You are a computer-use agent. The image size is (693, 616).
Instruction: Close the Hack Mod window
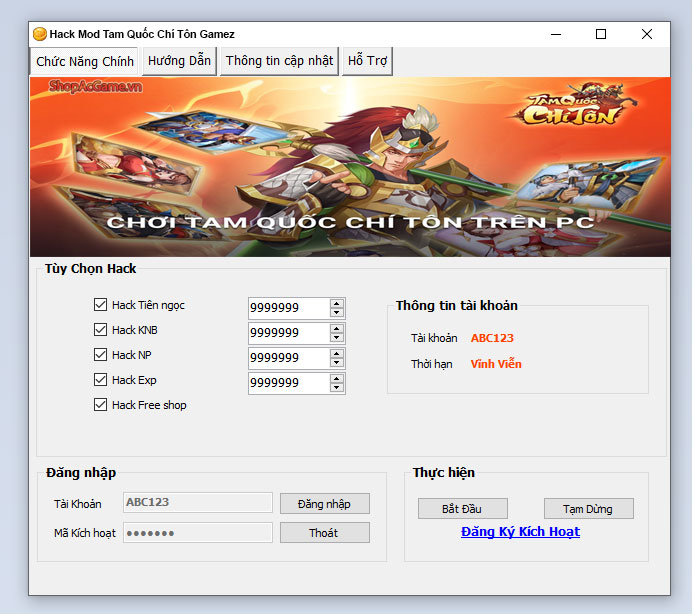click(x=647, y=34)
